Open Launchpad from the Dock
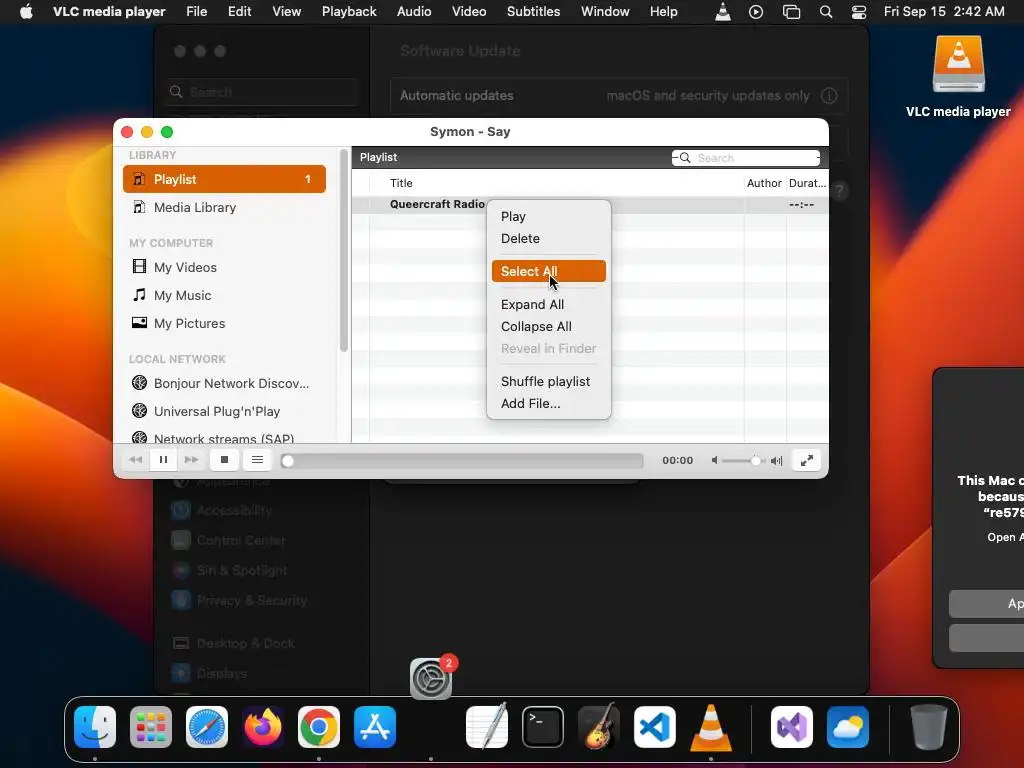Screen dimensions: 1024x768 tap(151, 726)
